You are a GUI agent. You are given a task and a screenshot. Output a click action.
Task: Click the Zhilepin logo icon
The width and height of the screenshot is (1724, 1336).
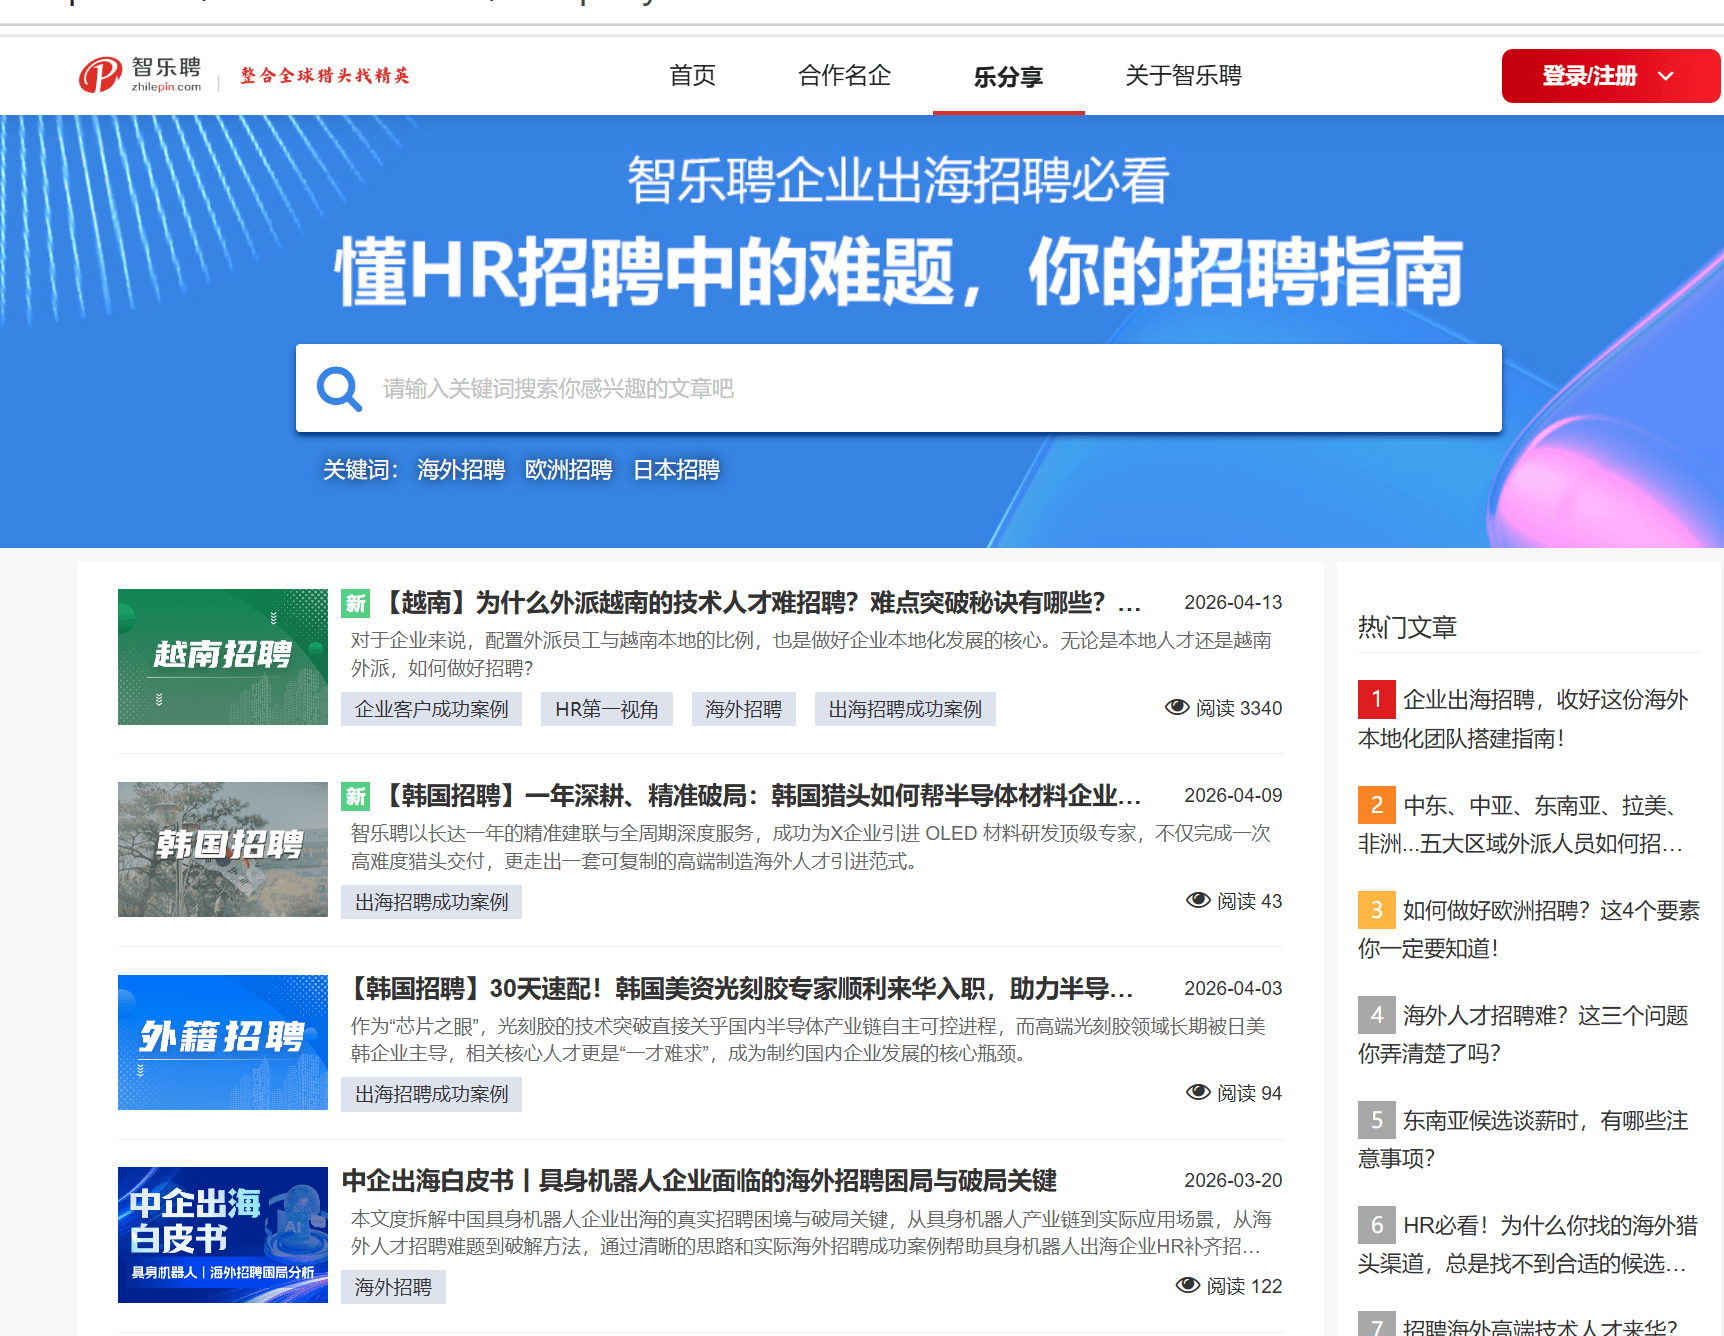click(100, 75)
